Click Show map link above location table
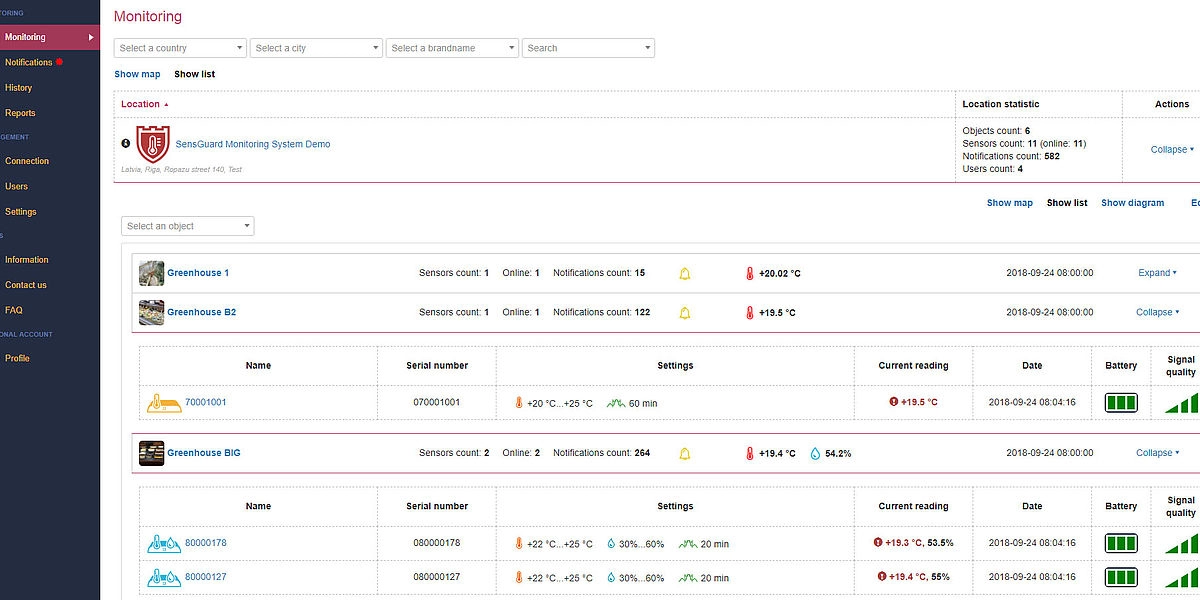The height and width of the screenshot is (600, 1200). [137, 74]
